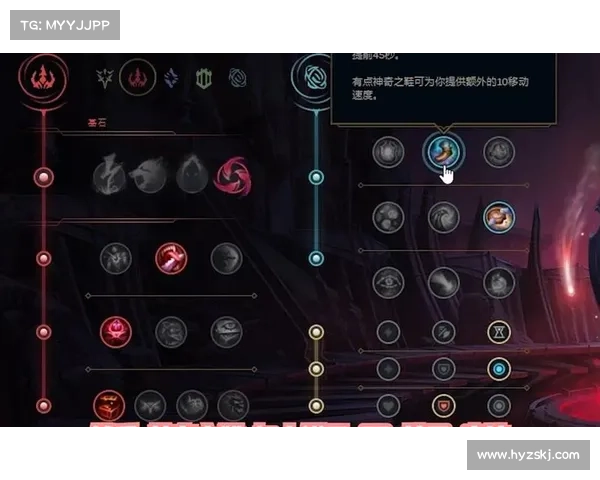Choose the red chest hunter rune
600x480 pixels.
click(x=109, y=406)
